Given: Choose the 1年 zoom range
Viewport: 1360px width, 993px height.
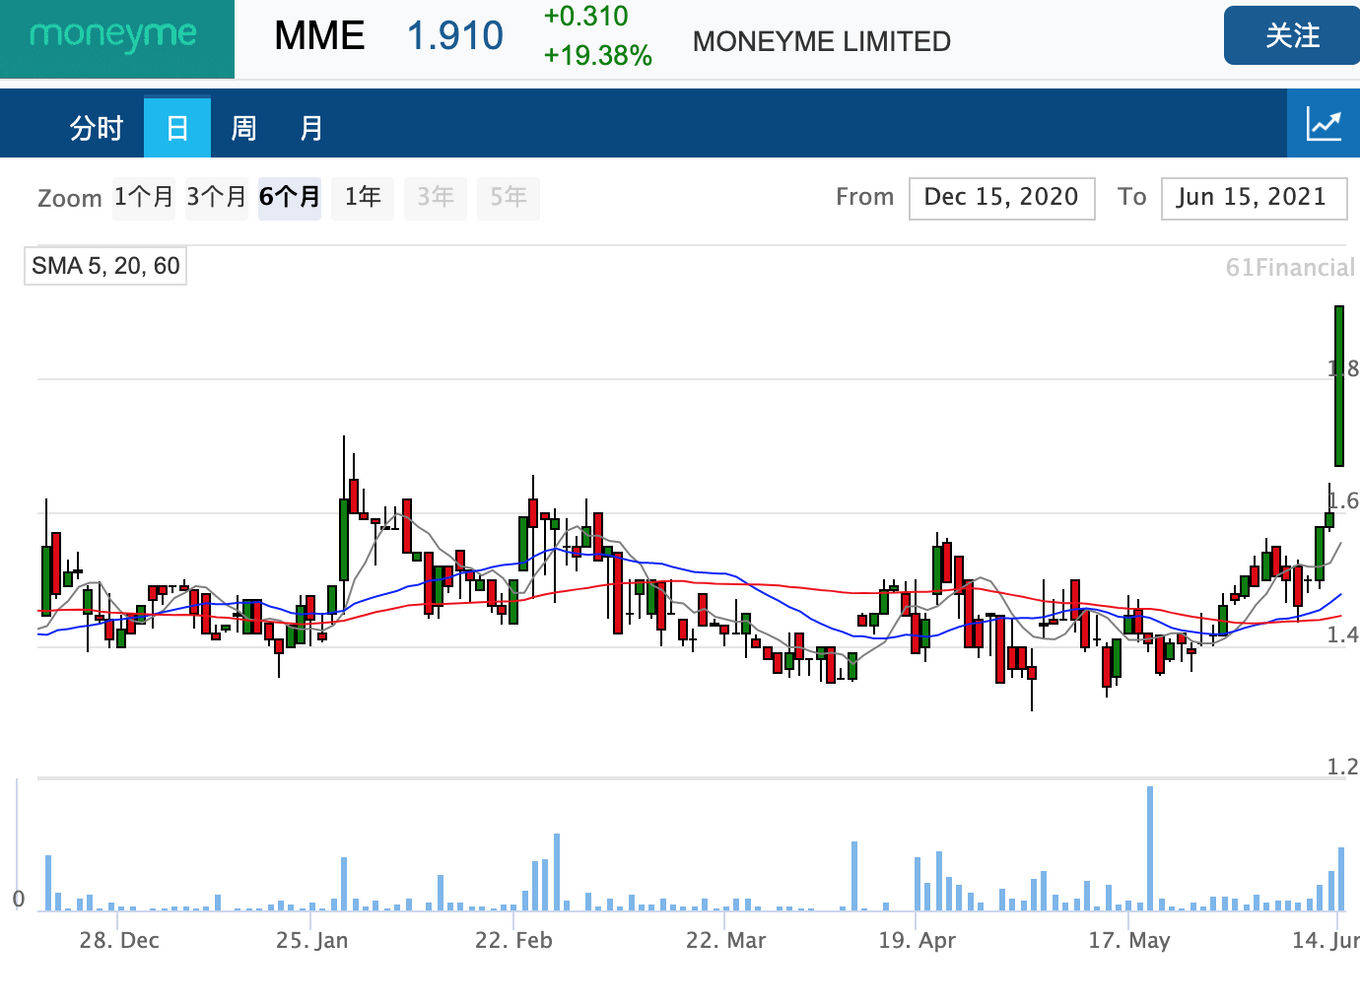Looking at the screenshot, I should pyautogui.click(x=363, y=197).
